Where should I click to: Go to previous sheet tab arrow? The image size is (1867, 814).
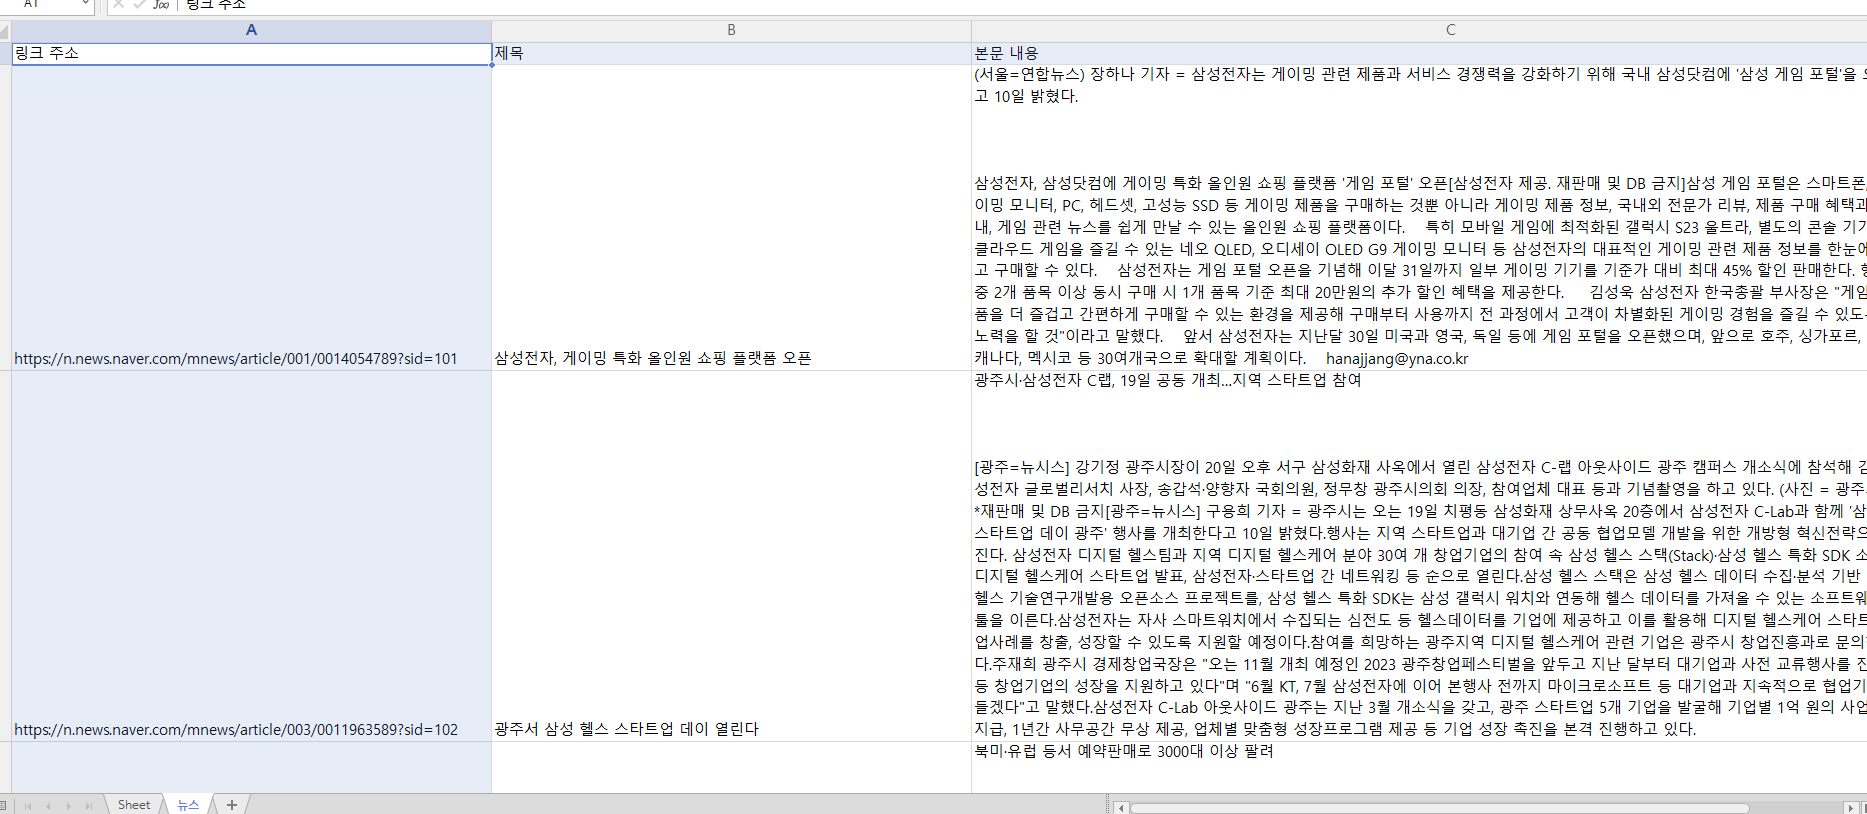[48, 806]
